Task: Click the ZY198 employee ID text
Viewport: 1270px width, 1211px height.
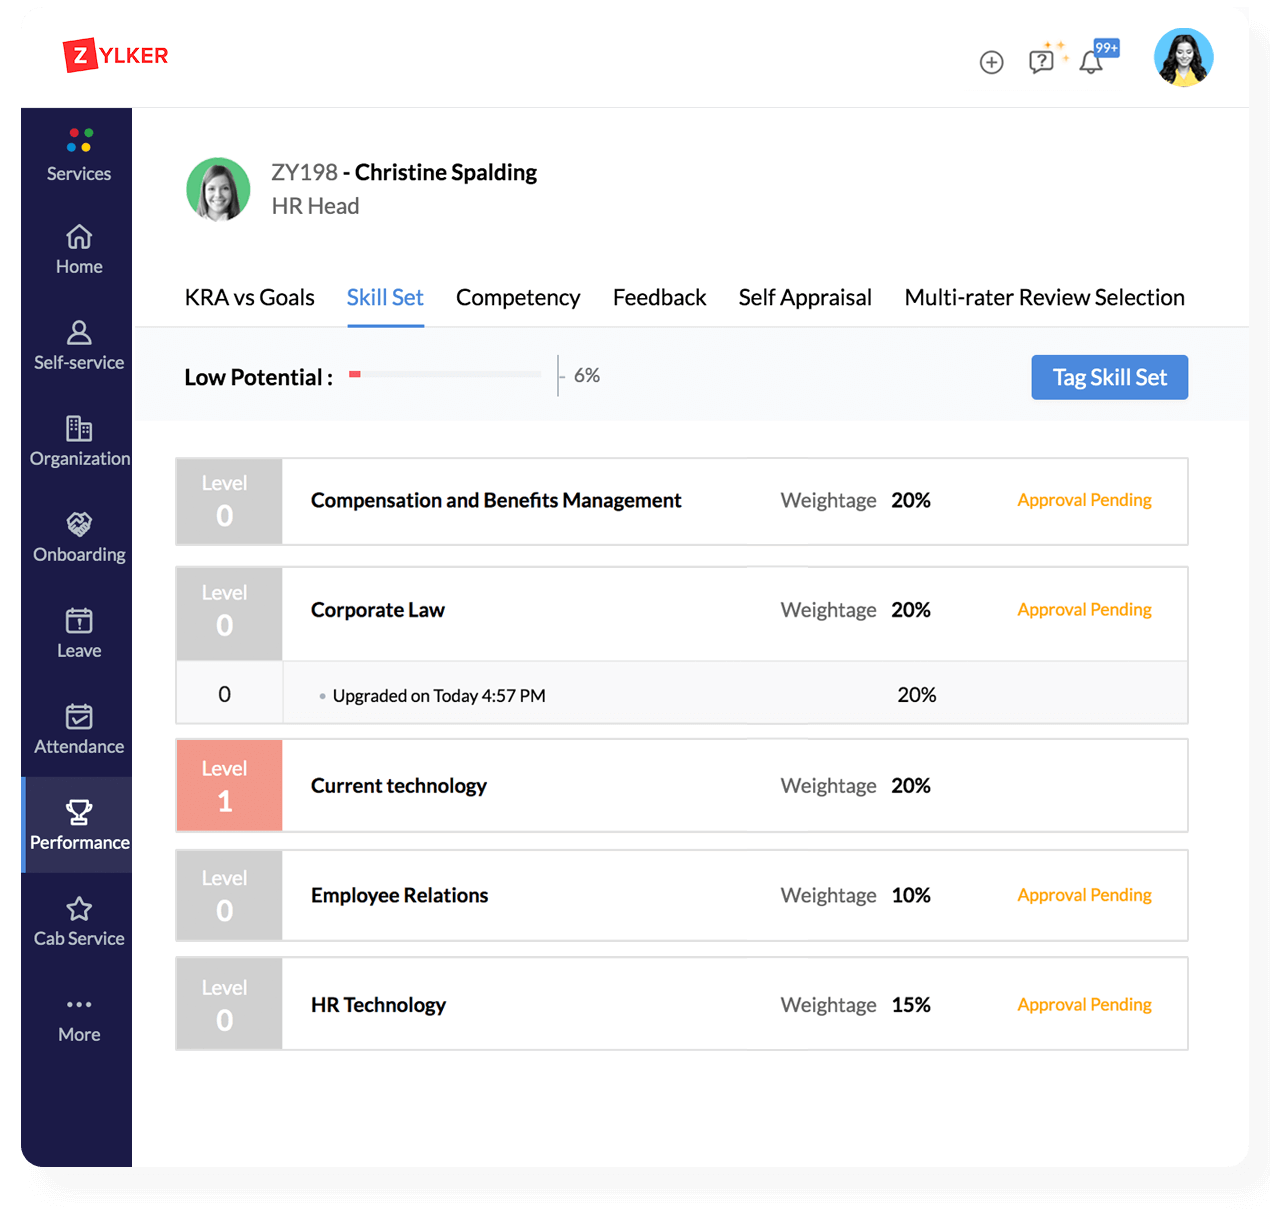Action: 304,172
